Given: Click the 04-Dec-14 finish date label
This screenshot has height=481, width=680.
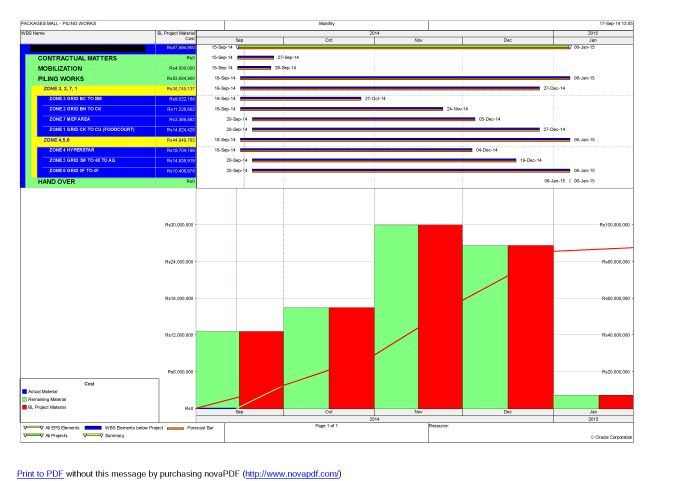Looking at the screenshot, I should click(487, 151).
